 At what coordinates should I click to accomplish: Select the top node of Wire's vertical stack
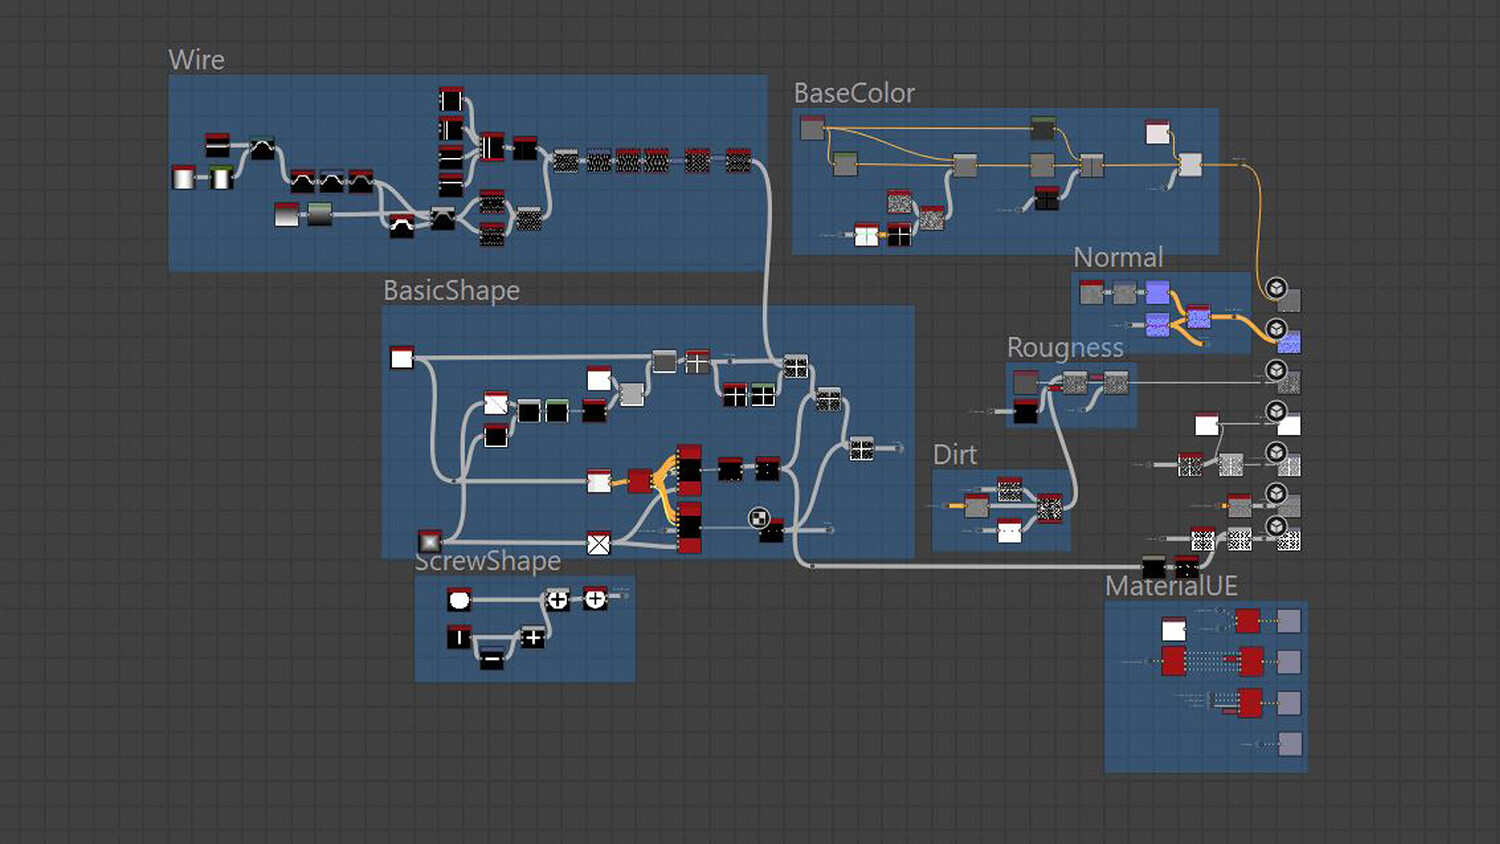451,99
